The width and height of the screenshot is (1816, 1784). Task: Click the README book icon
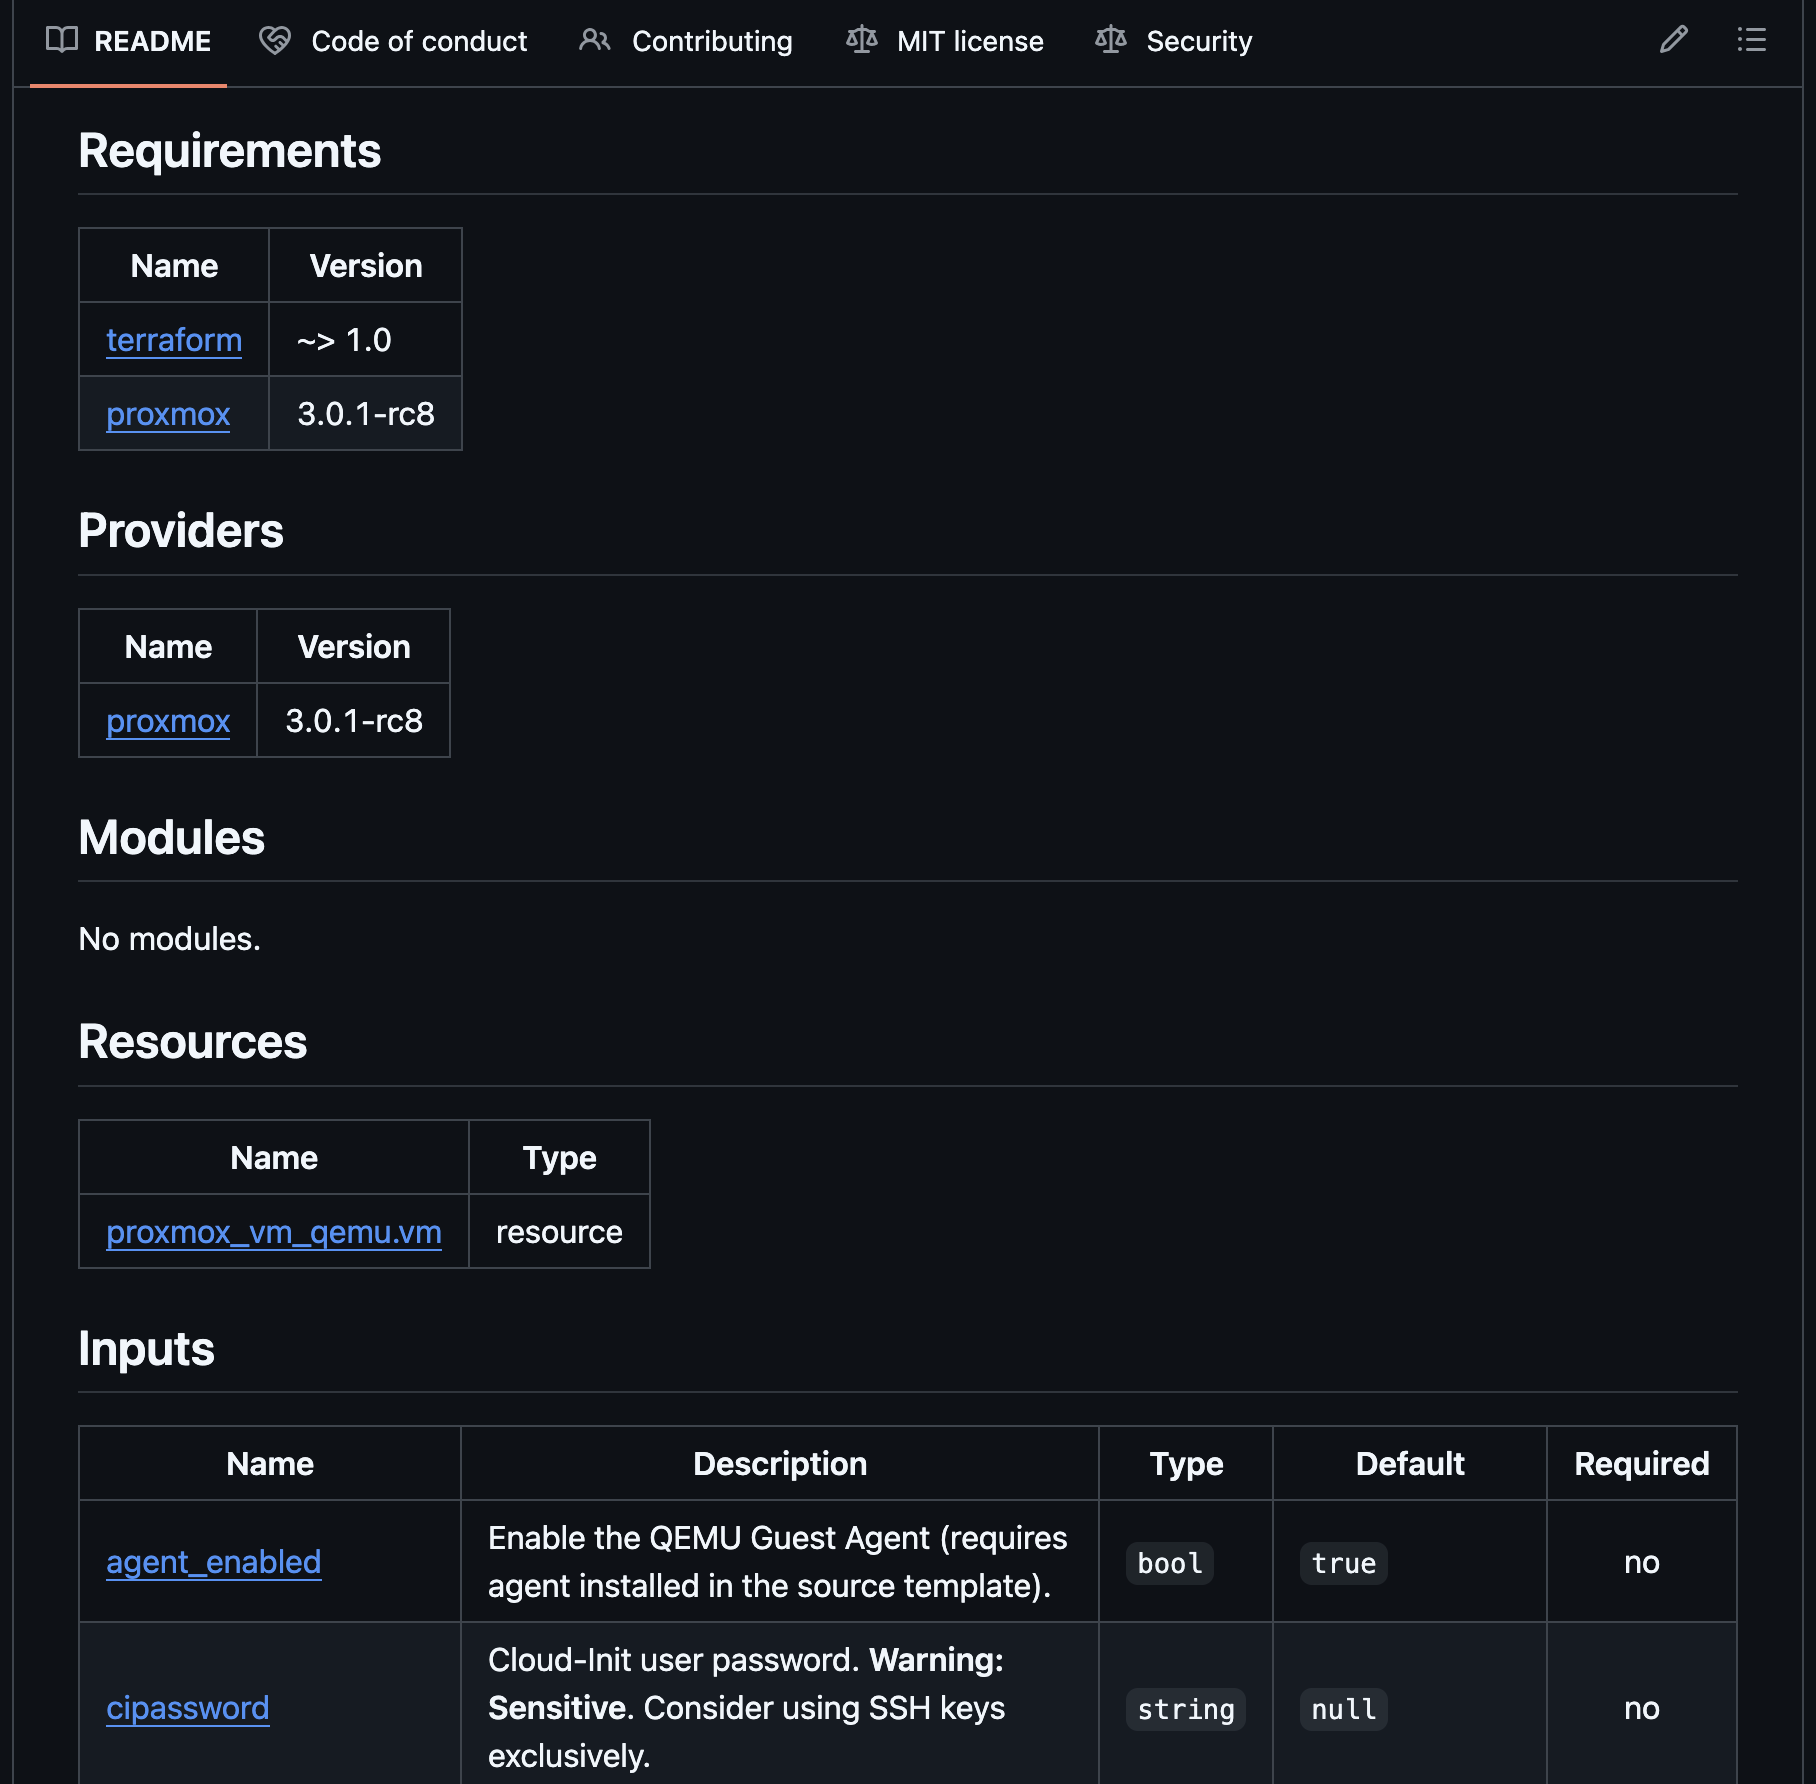62,40
